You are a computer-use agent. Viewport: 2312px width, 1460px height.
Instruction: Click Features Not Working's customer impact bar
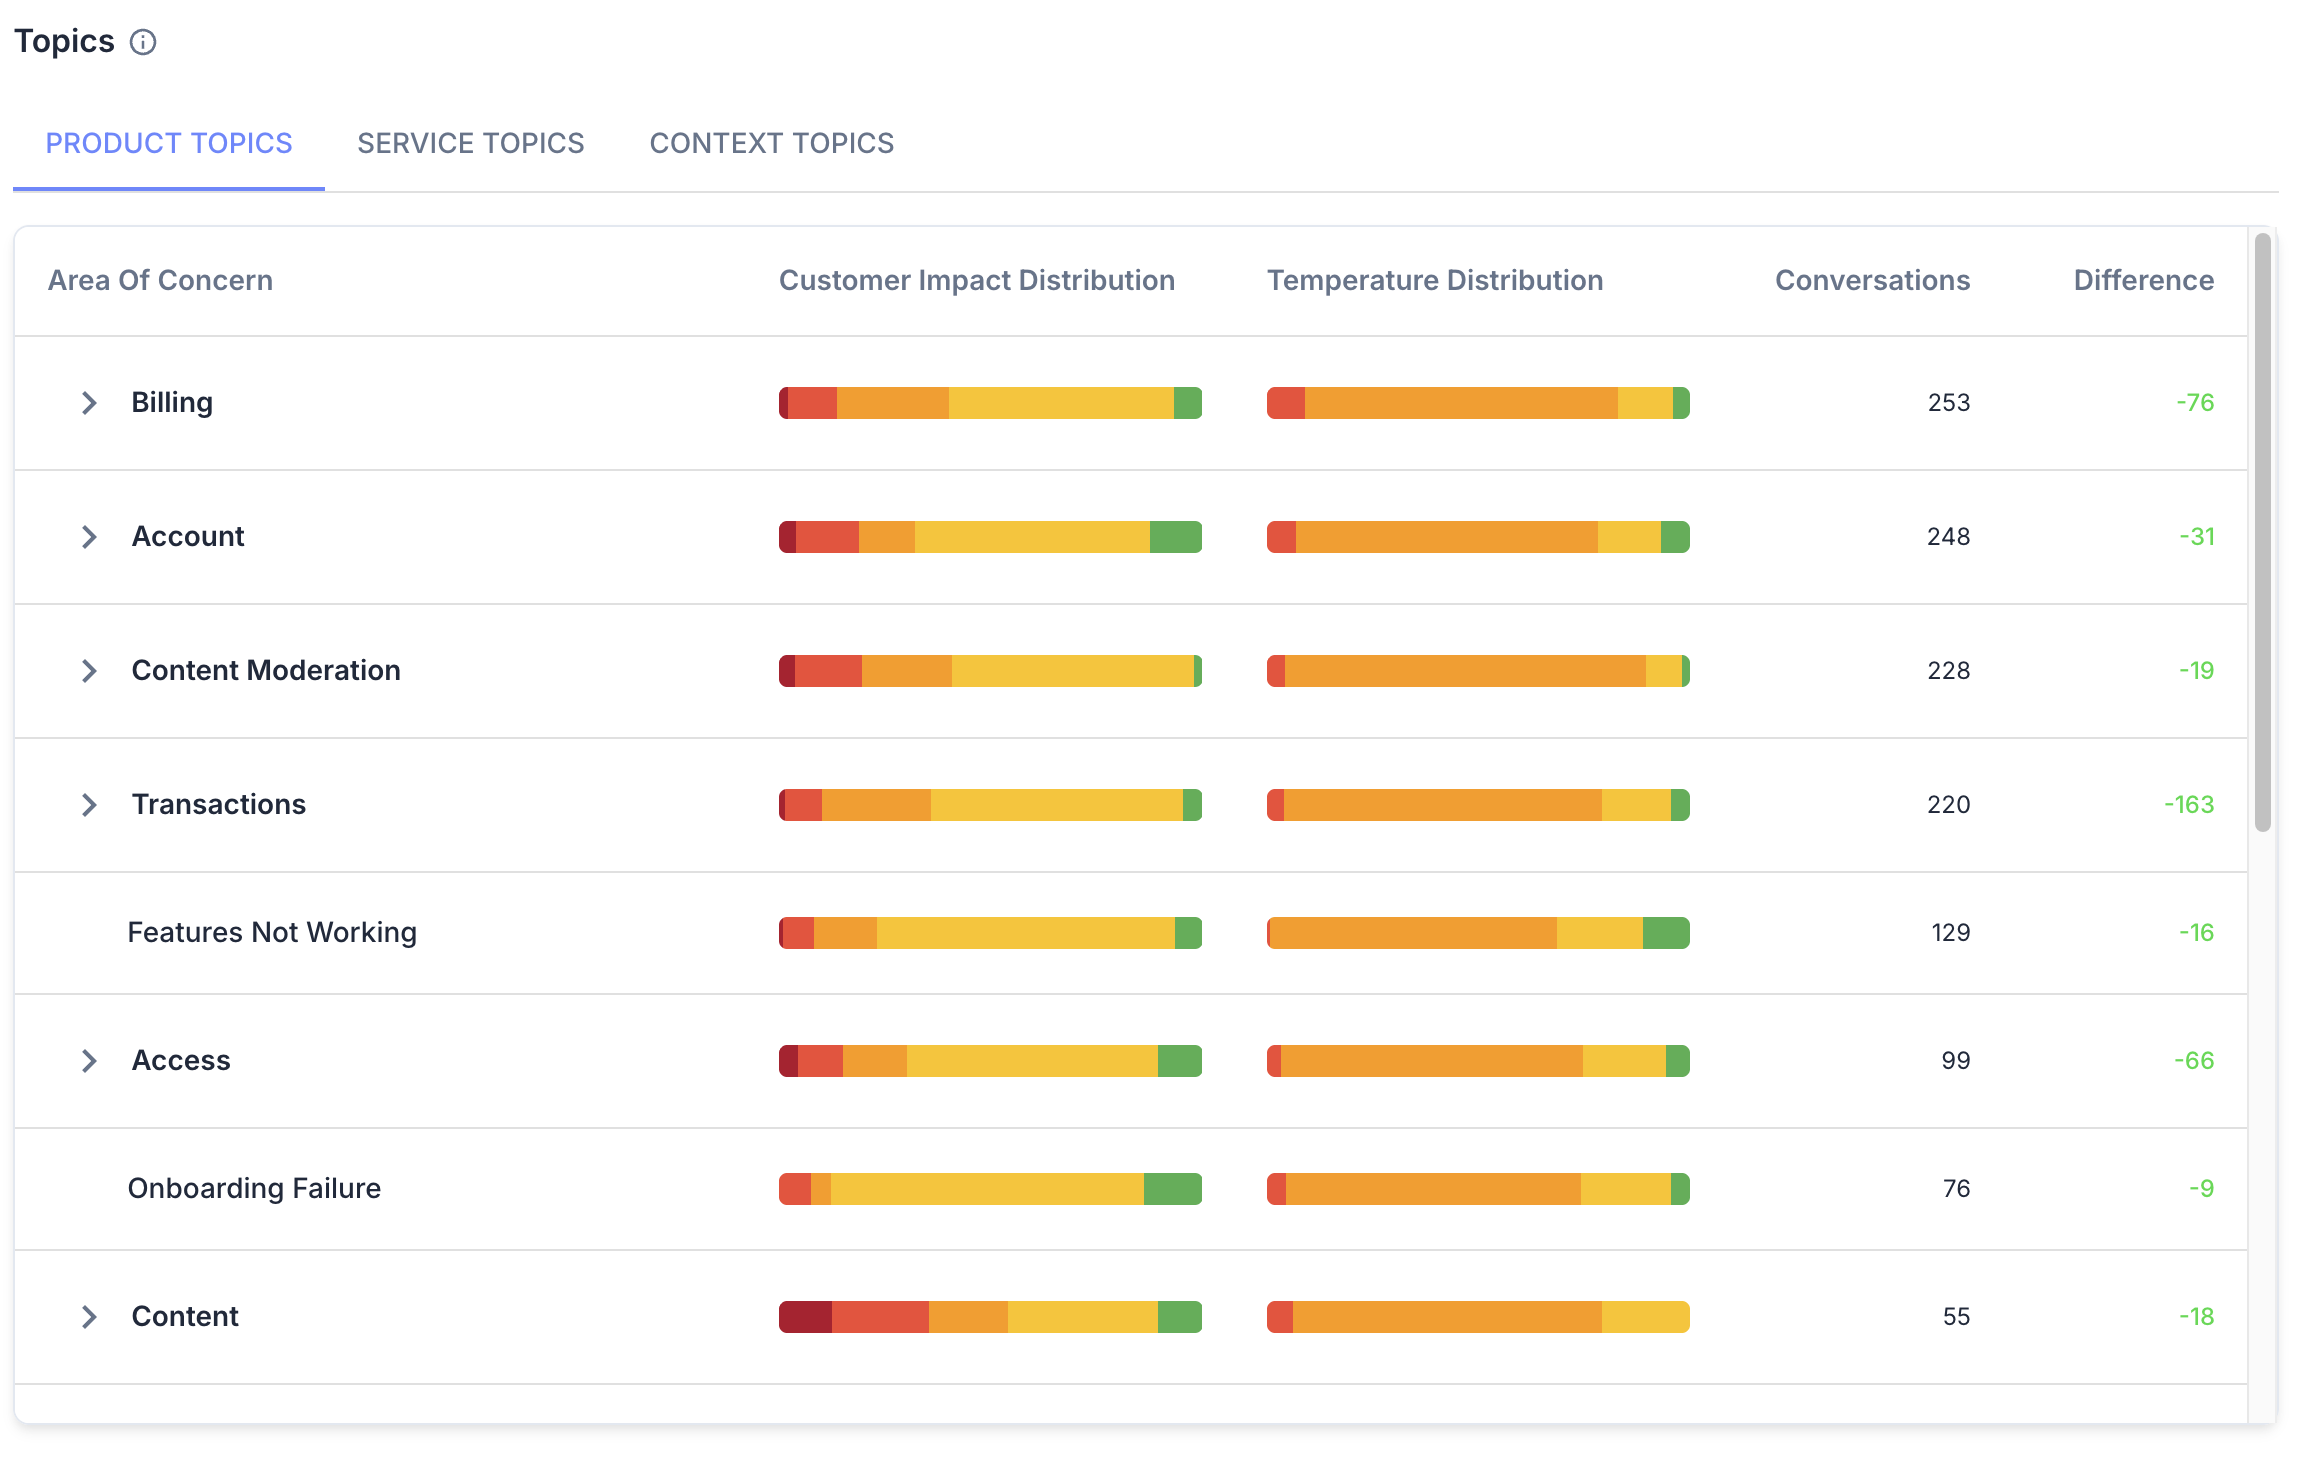pos(990,933)
